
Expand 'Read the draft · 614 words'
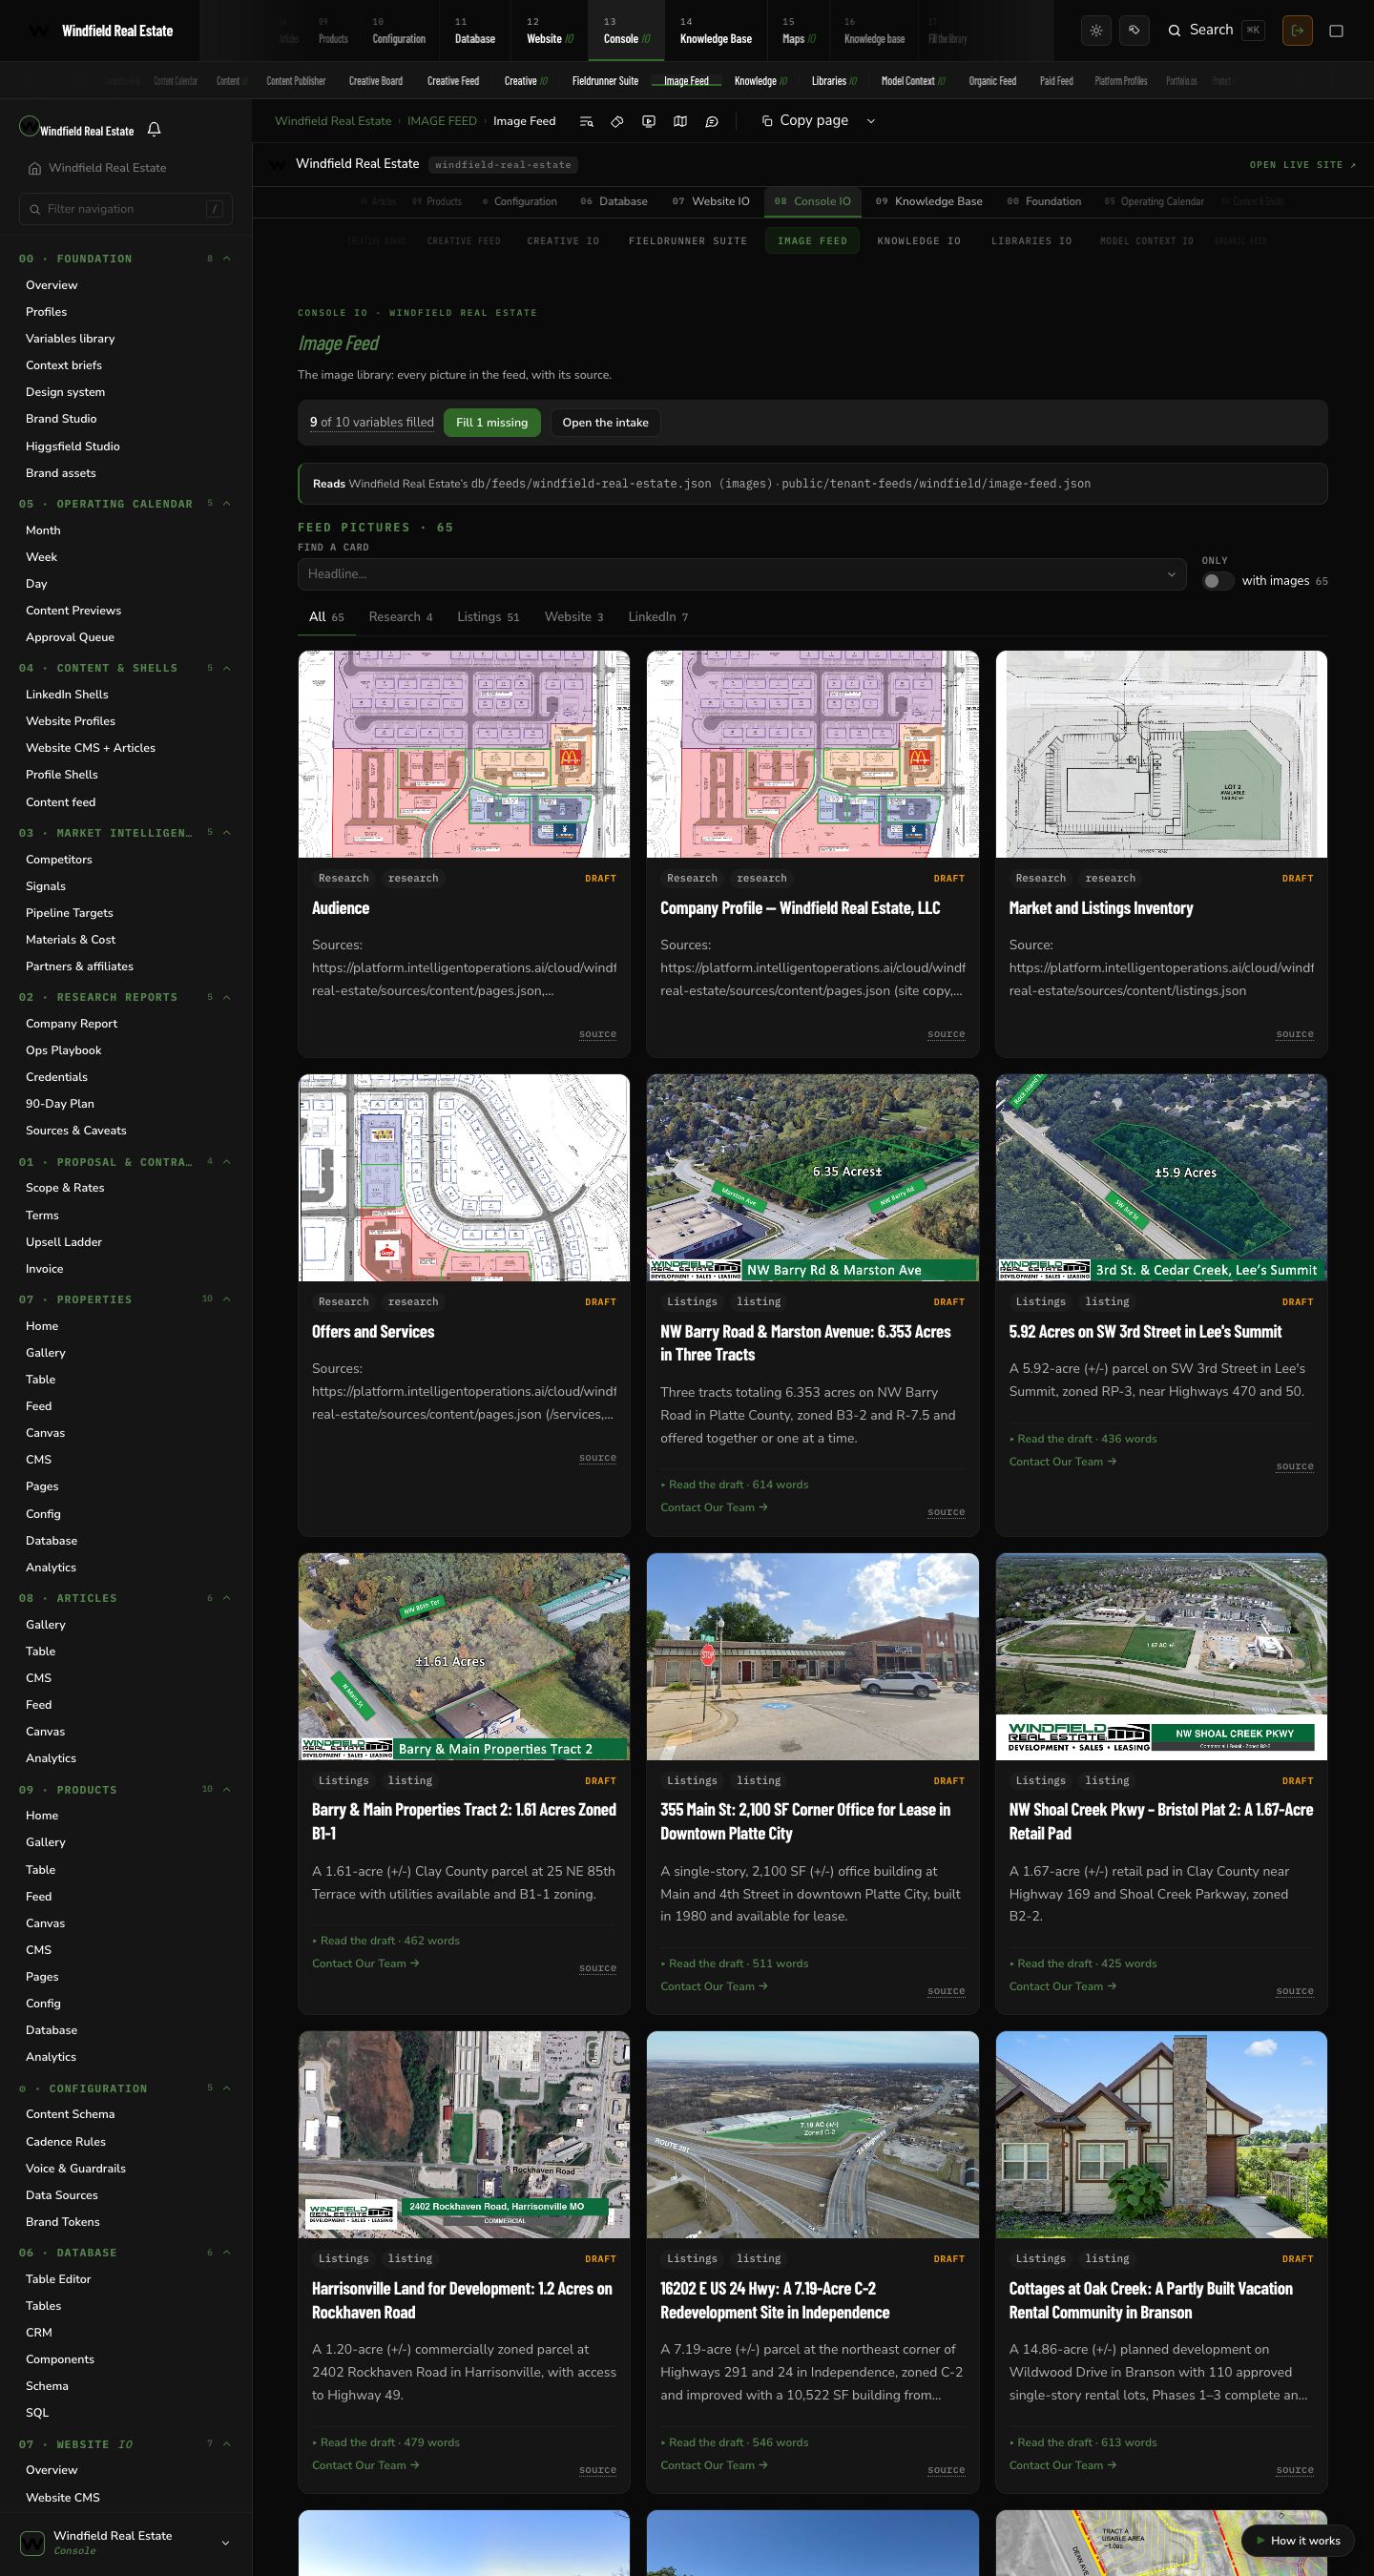point(734,1485)
